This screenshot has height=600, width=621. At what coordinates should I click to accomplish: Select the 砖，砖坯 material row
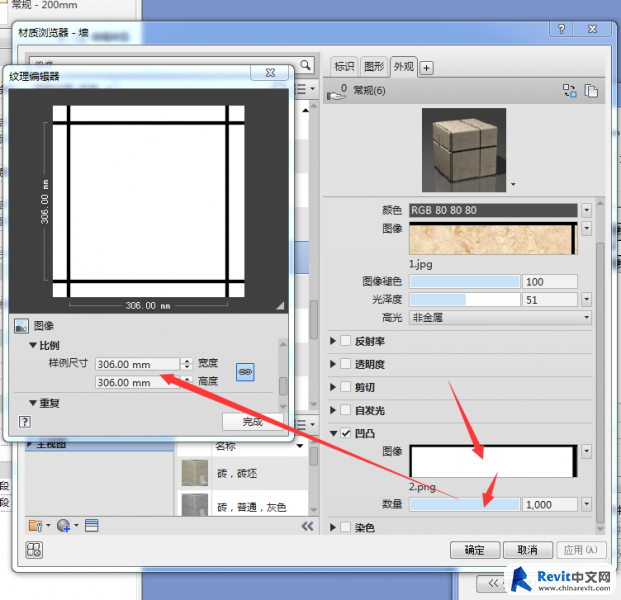[242, 473]
